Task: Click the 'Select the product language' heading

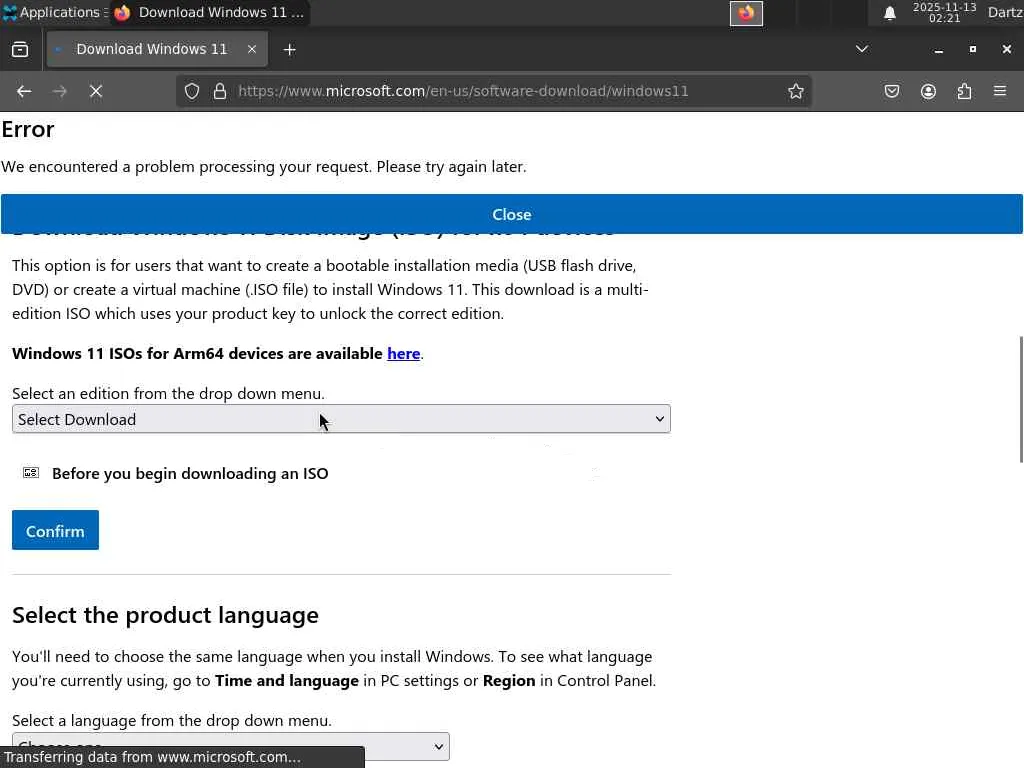Action: [165, 616]
